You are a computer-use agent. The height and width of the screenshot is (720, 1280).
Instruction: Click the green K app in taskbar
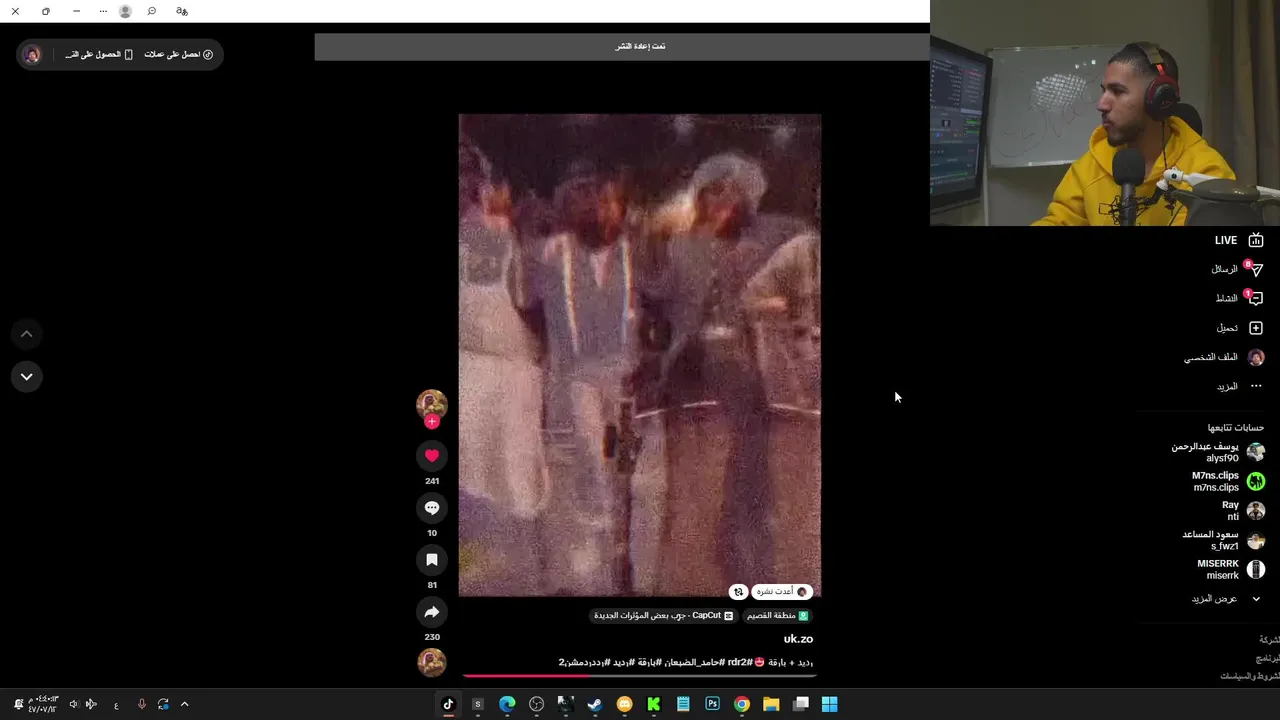coord(654,704)
